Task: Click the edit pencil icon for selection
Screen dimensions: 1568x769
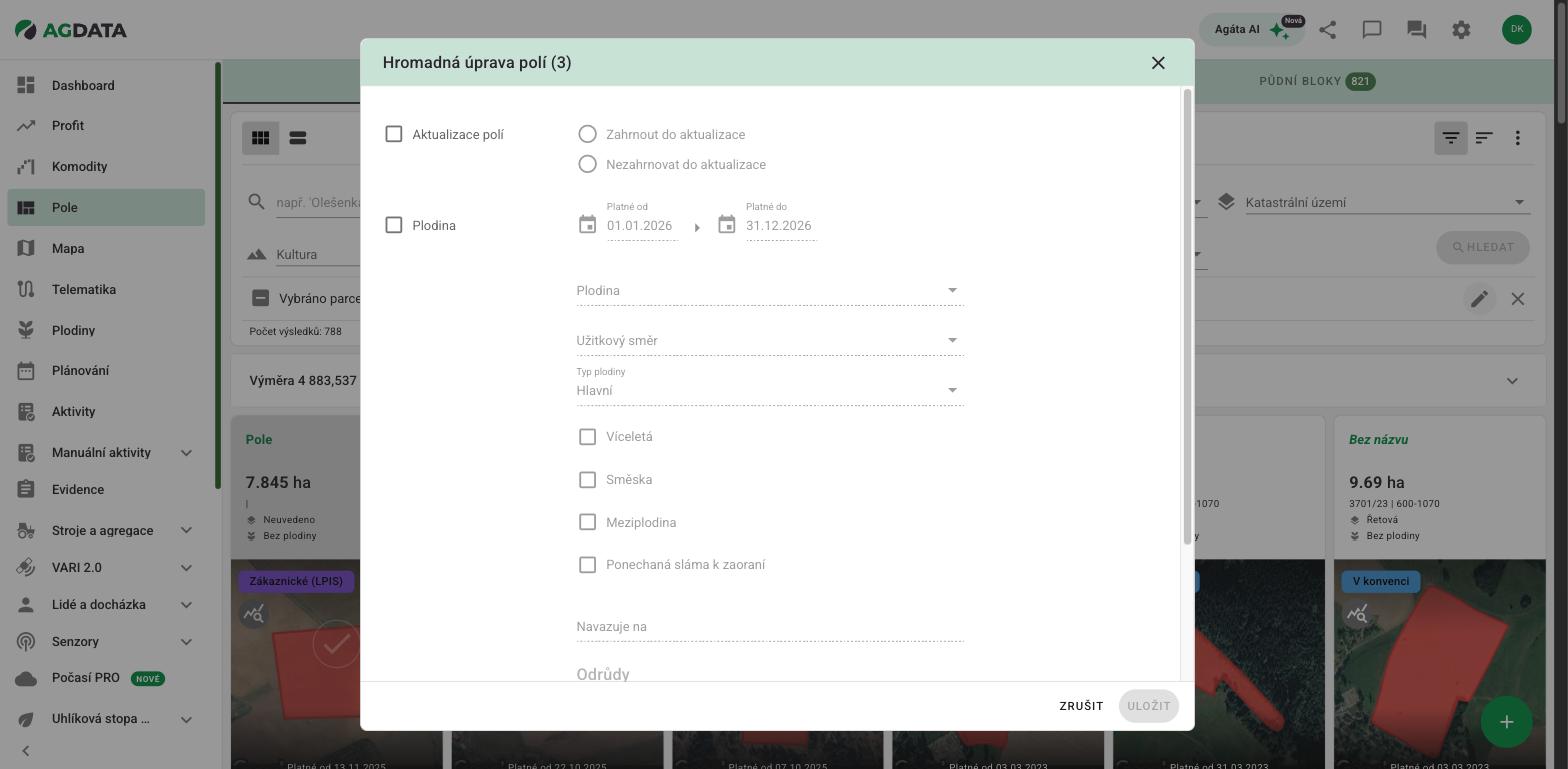Action: click(1479, 298)
